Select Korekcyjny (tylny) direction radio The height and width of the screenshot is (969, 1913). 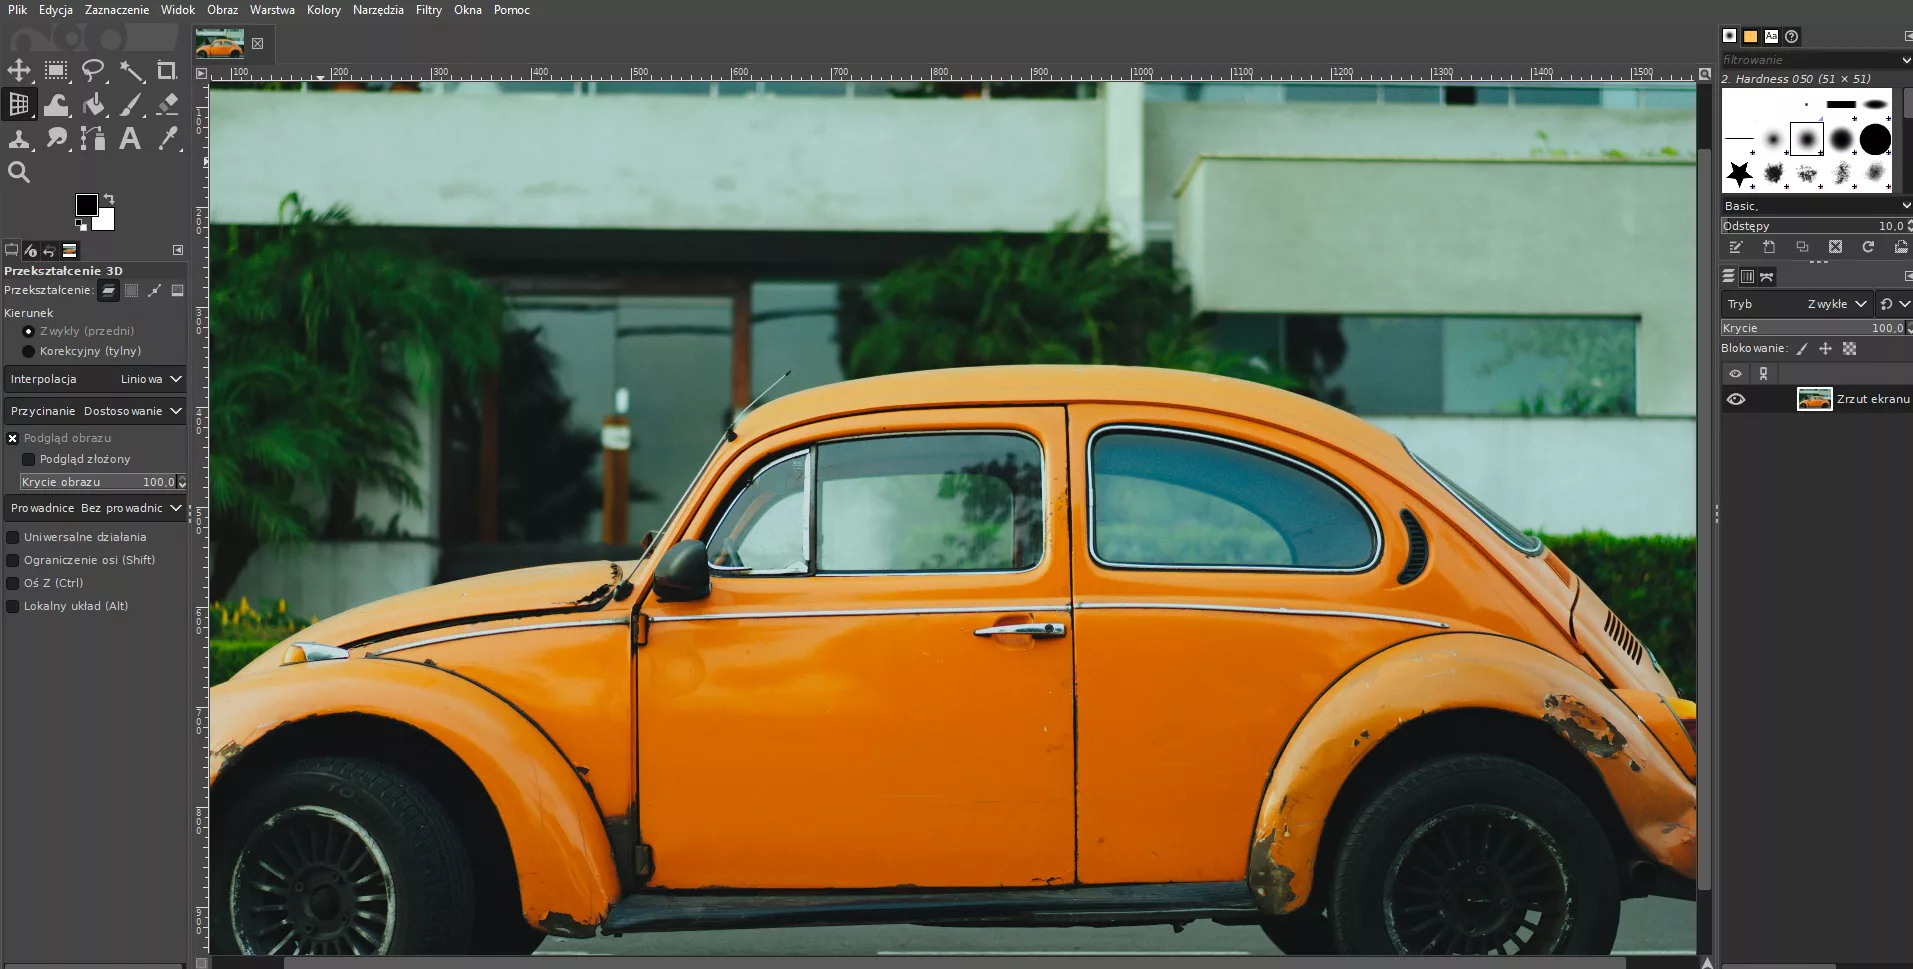click(x=28, y=352)
